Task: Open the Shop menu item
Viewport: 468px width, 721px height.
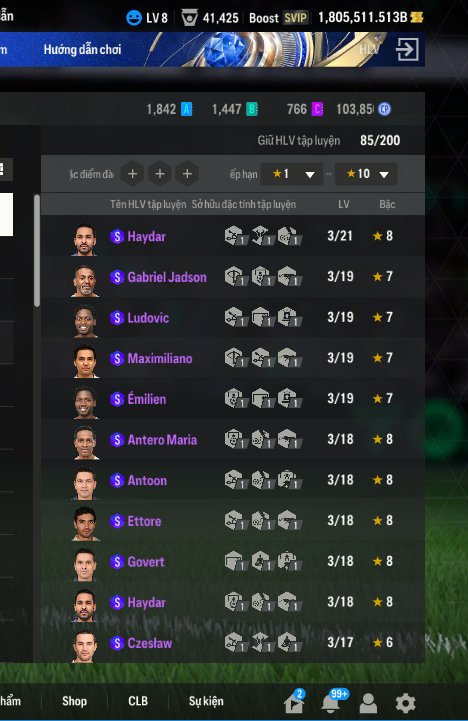Action: click(x=74, y=701)
